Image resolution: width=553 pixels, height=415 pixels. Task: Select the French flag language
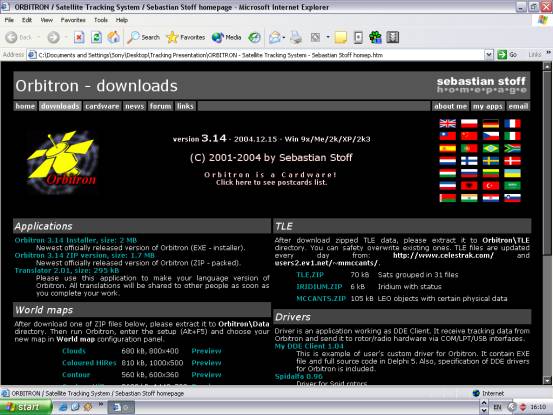pyautogui.click(x=512, y=123)
